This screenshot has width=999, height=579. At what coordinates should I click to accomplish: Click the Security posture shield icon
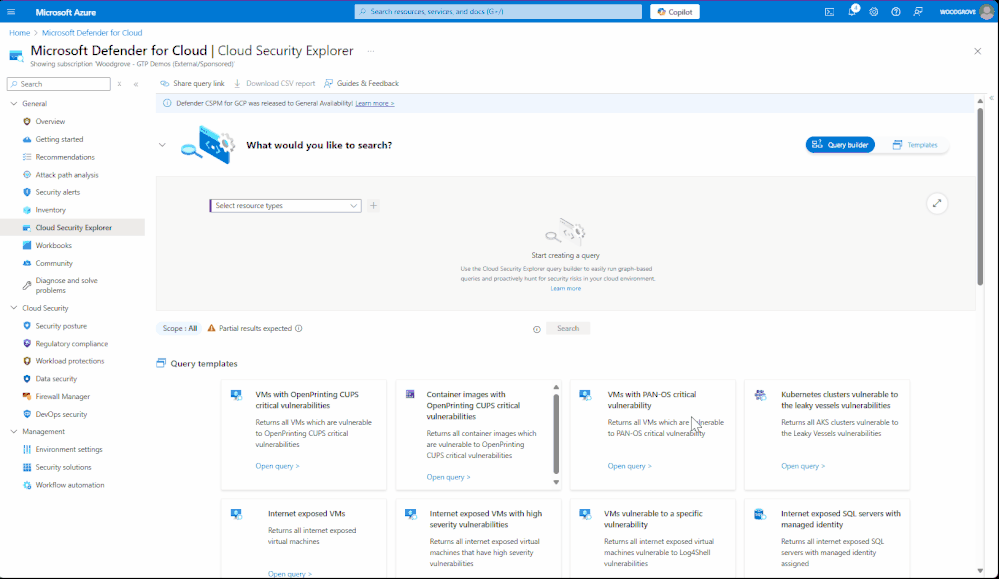pos(27,325)
